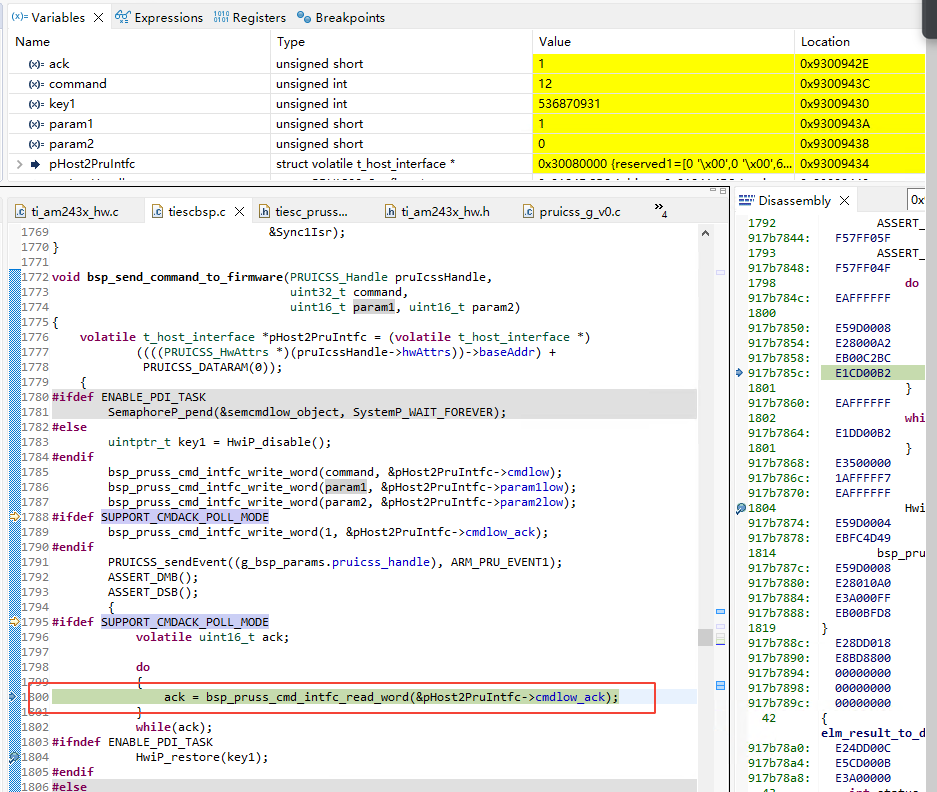Expand the pHost2PruIntfc struct variable

point(19,164)
